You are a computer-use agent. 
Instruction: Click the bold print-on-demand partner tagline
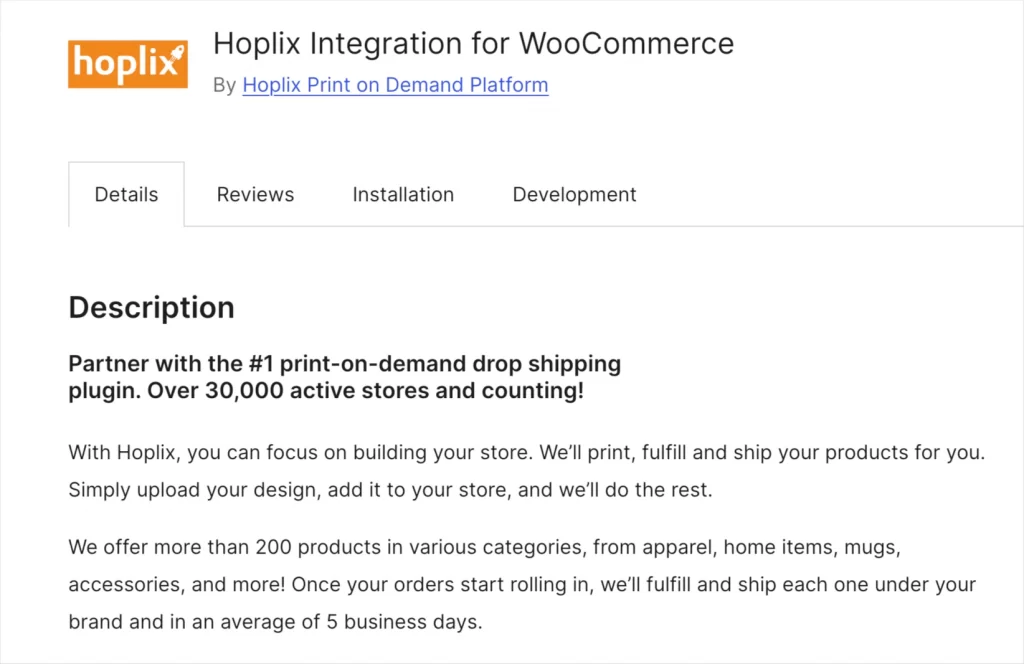point(344,377)
